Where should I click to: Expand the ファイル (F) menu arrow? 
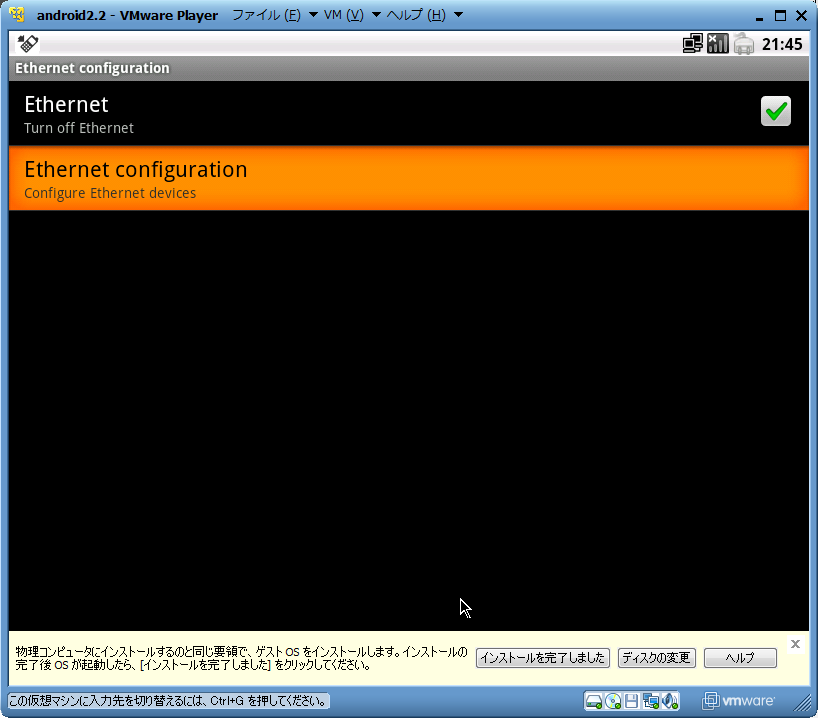point(314,15)
